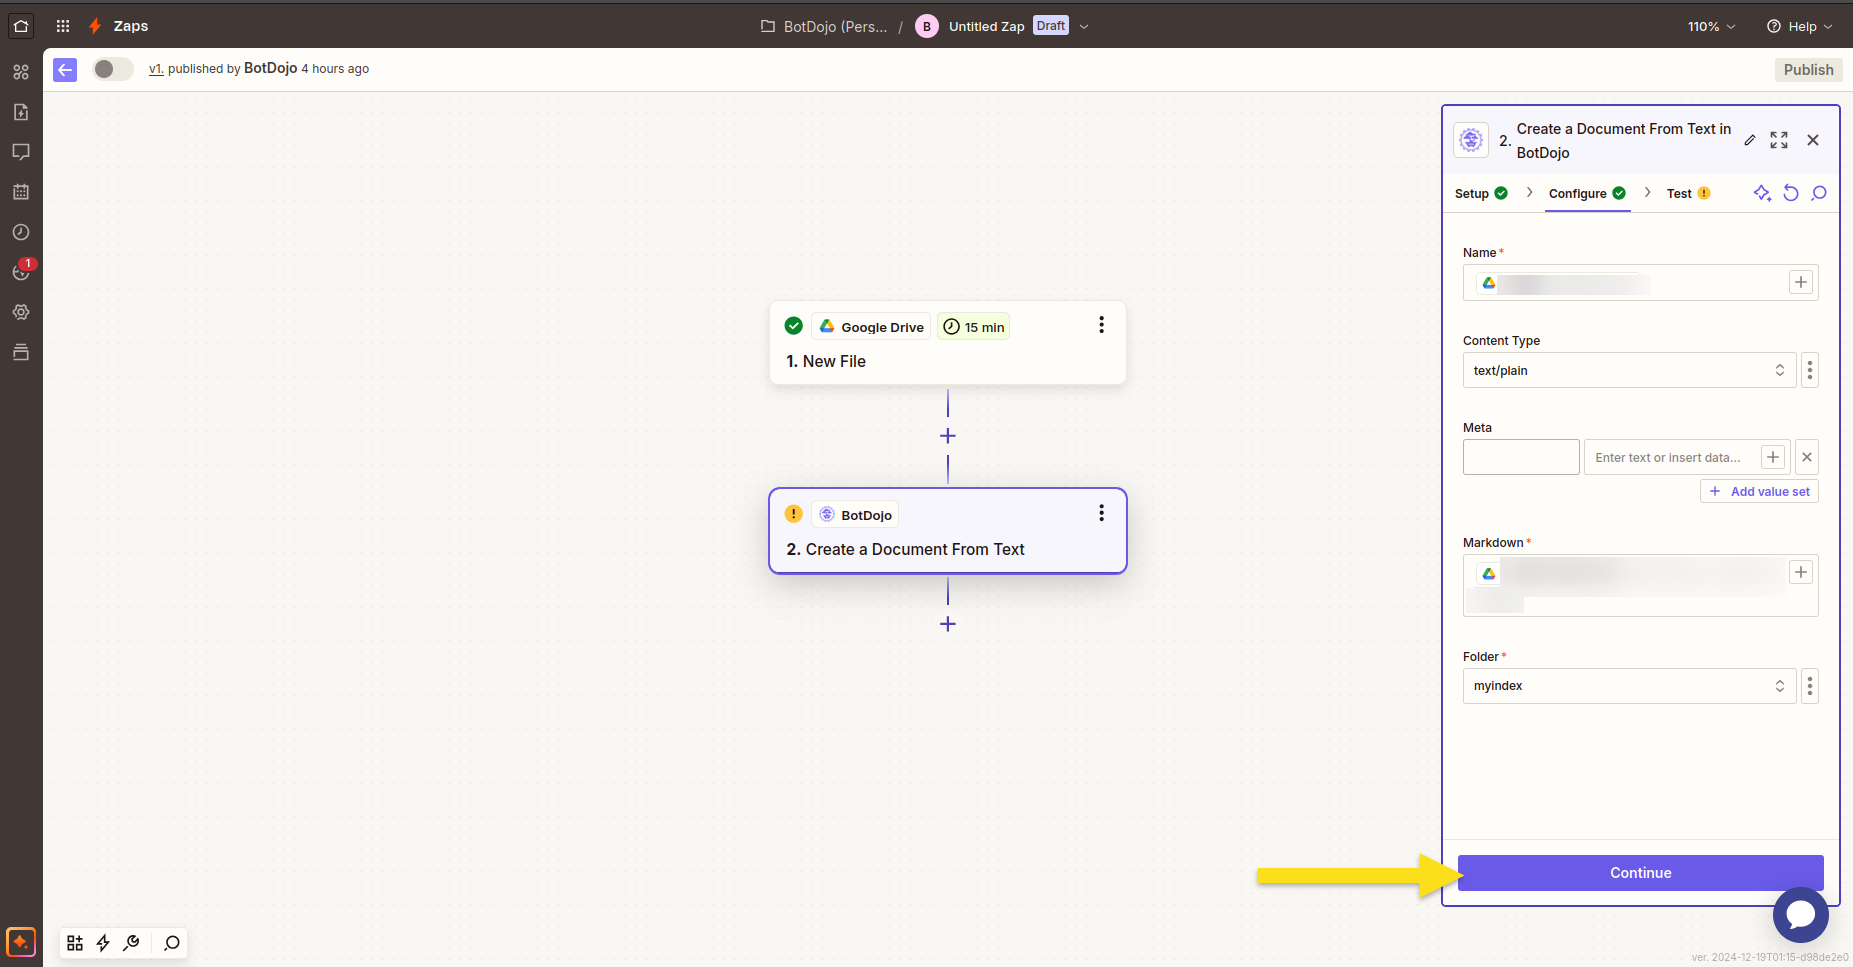Click the rename step pencil icon

pyautogui.click(x=1750, y=140)
